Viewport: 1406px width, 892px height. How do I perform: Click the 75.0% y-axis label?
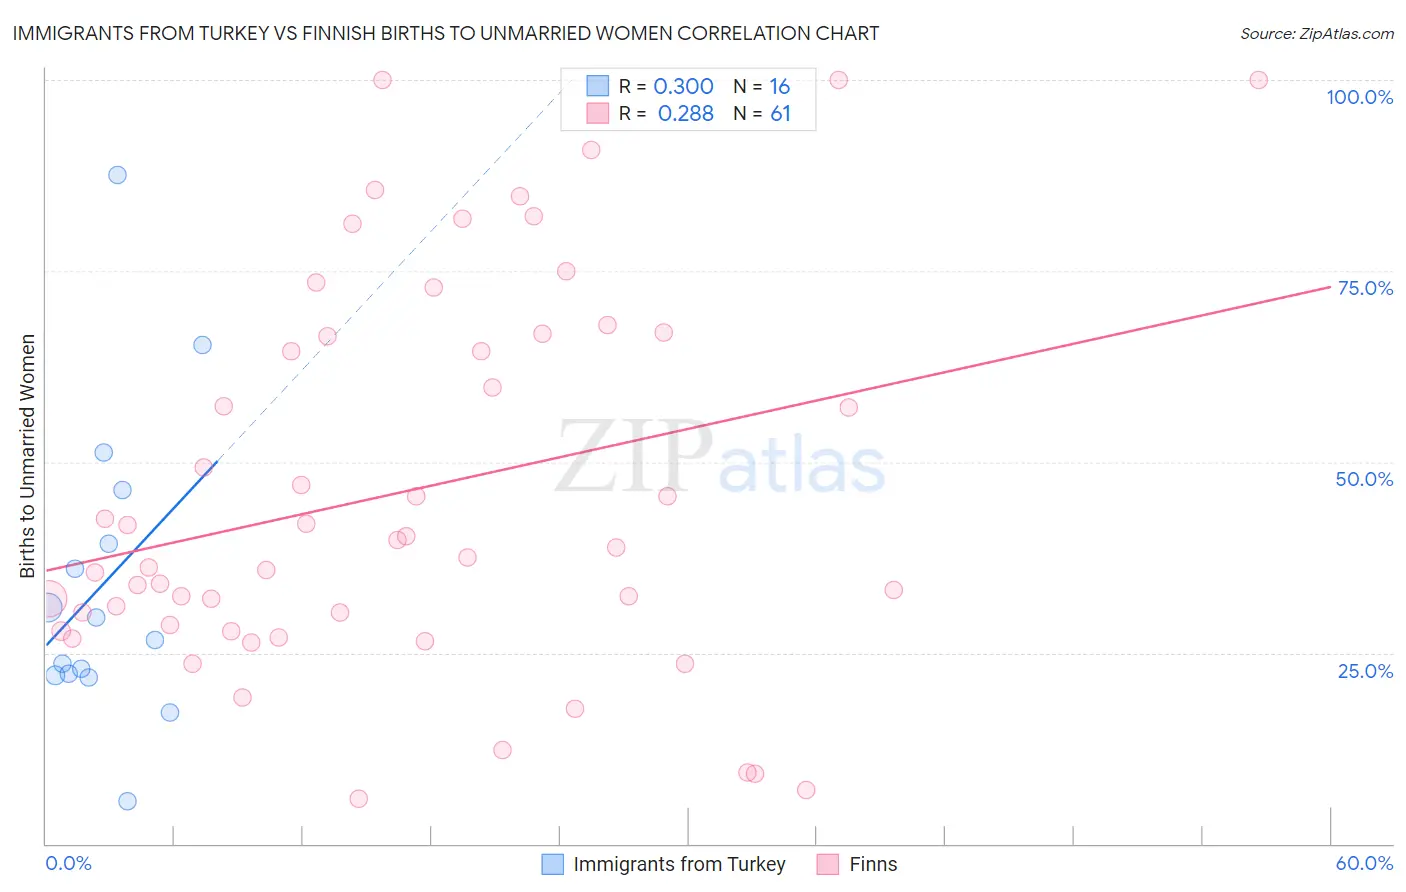[1365, 288]
